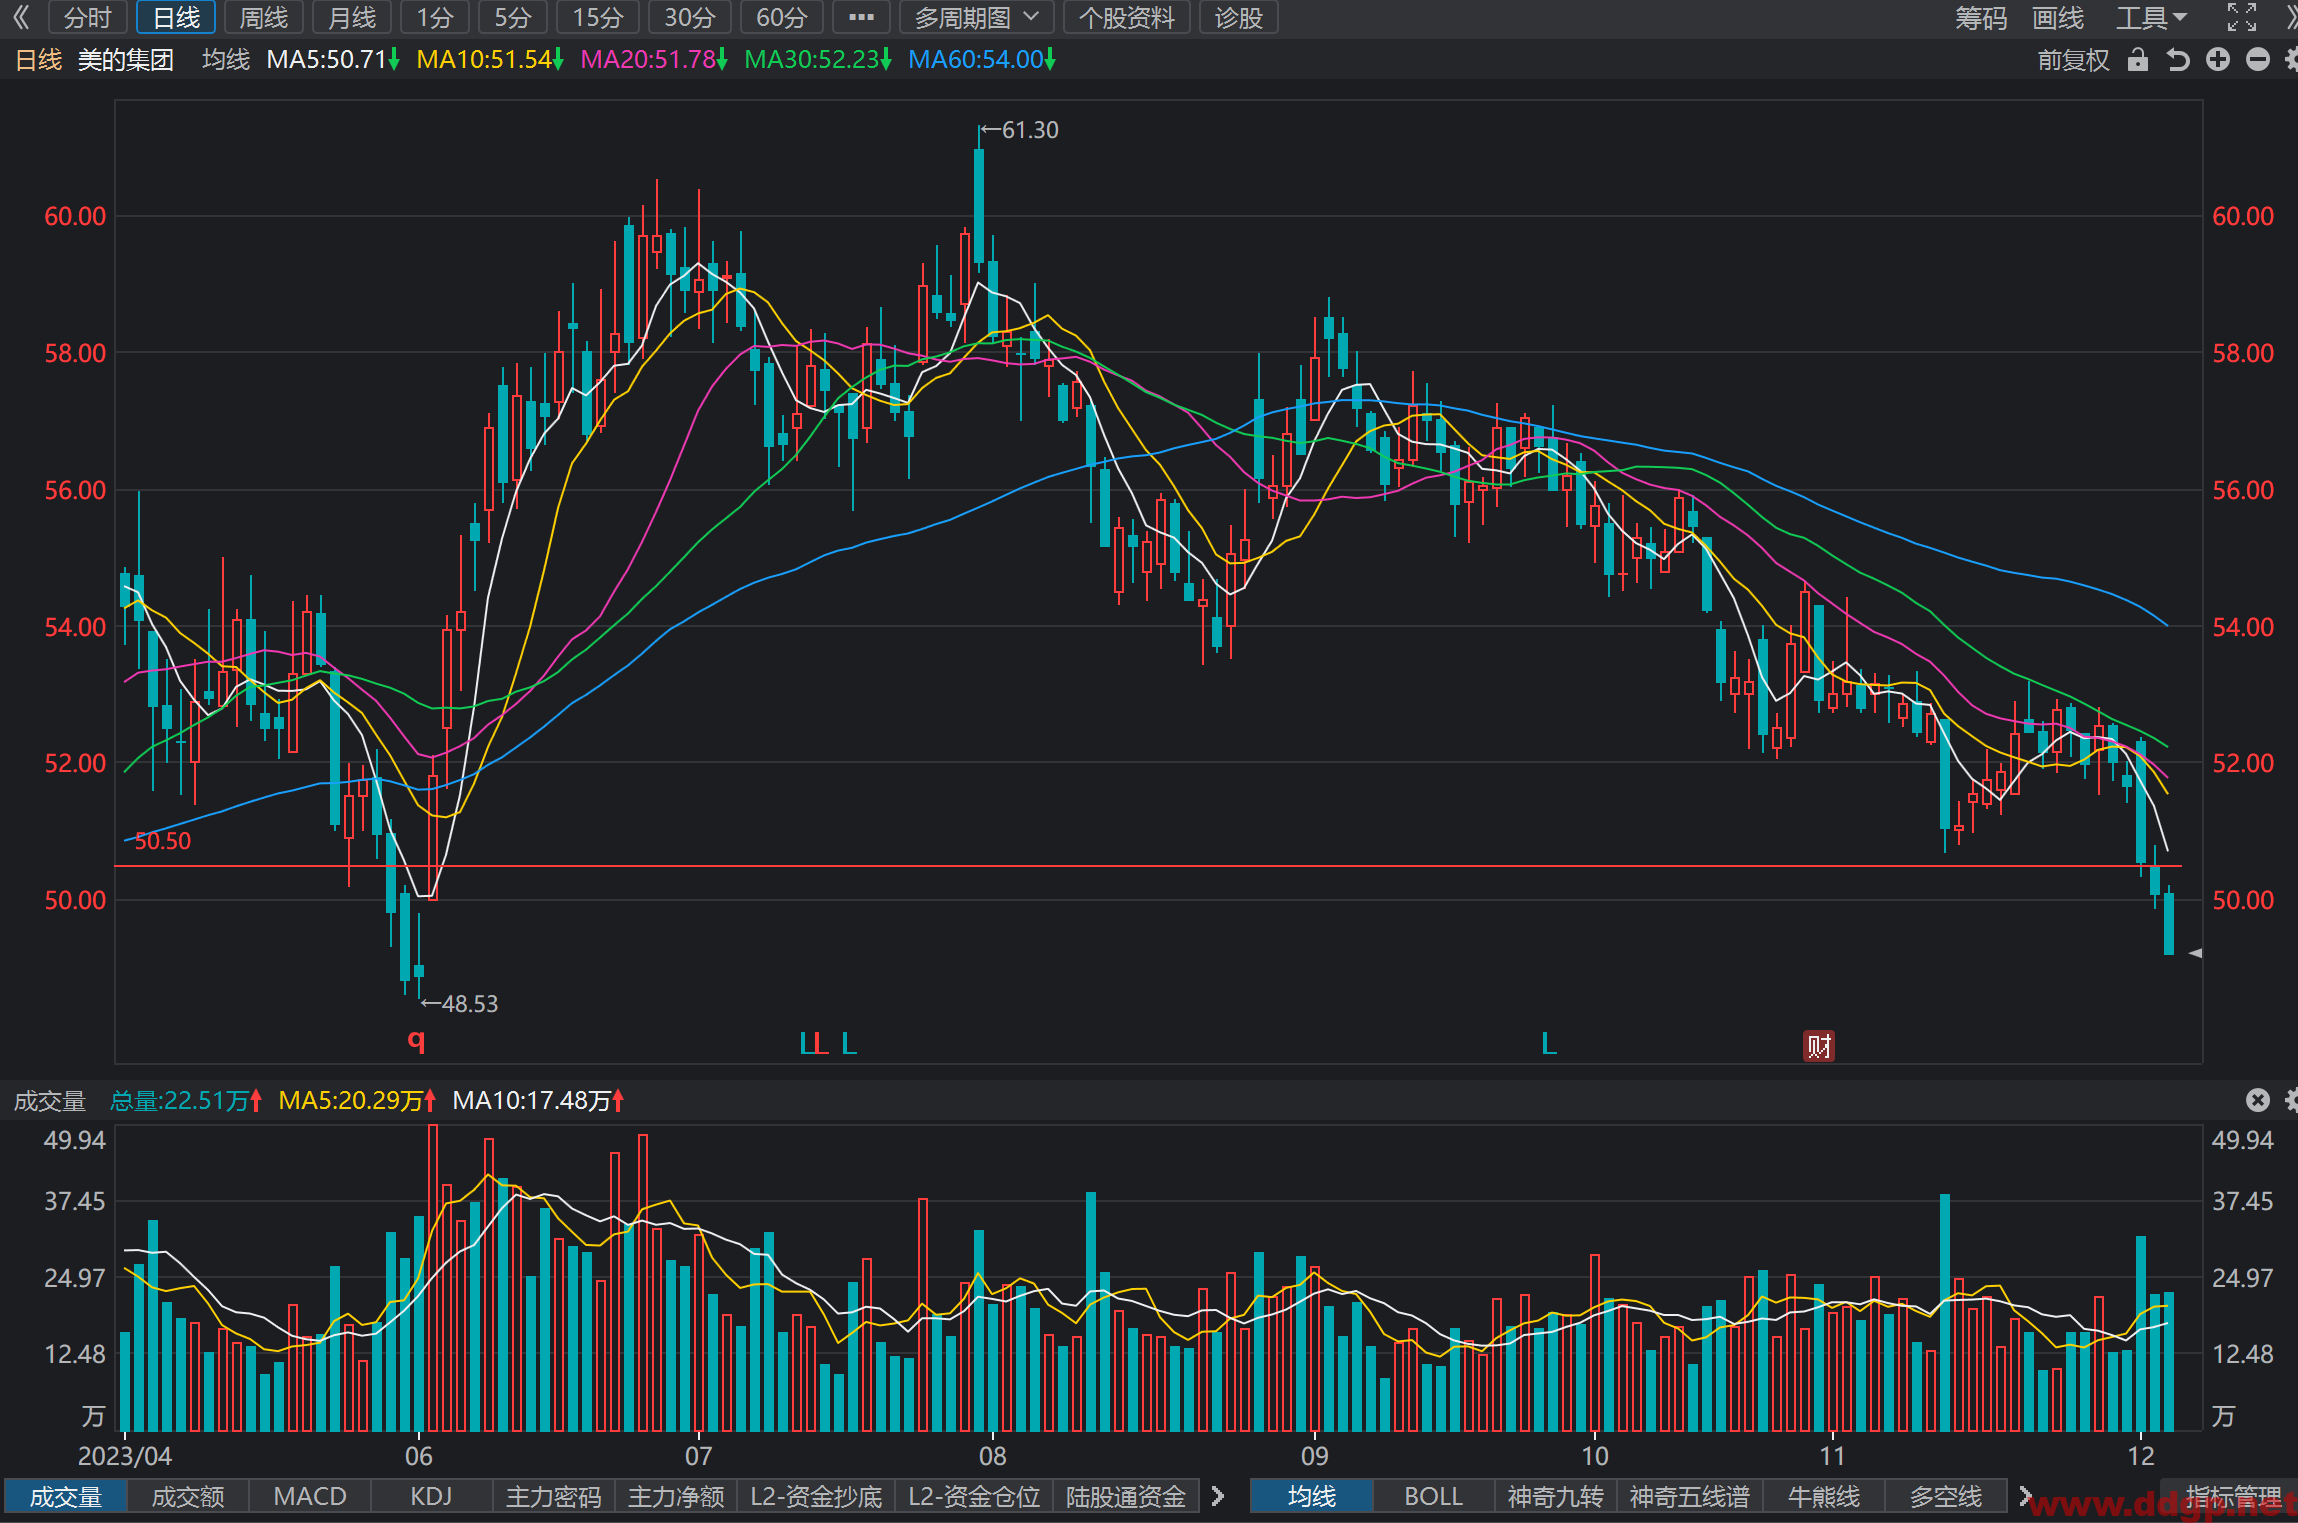Viewport: 2298px width, 1523px height.
Task: Click the collapse left double-arrow icon
Action: pyautogui.click(x=21, y=18)
